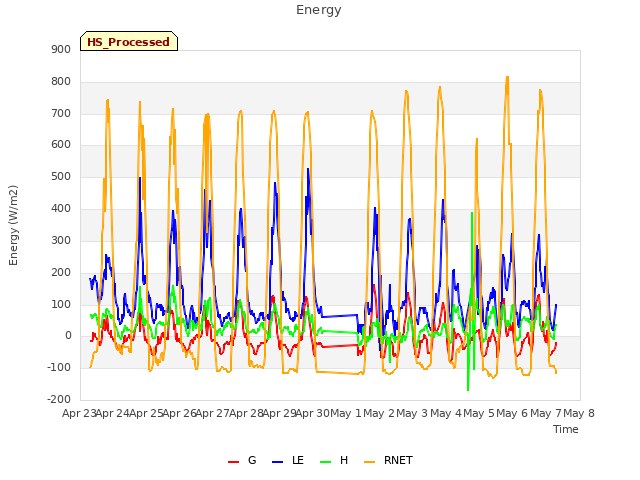Viewport: 640px width, 480px height.
Task: Click the Time x-axis label
Action: [566, 429]
